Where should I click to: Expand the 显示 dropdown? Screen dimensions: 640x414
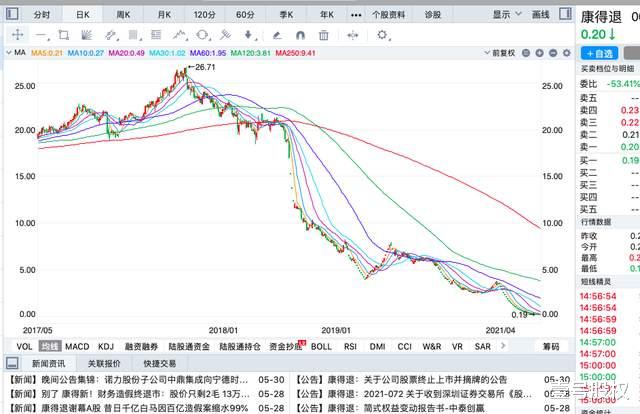507,14
